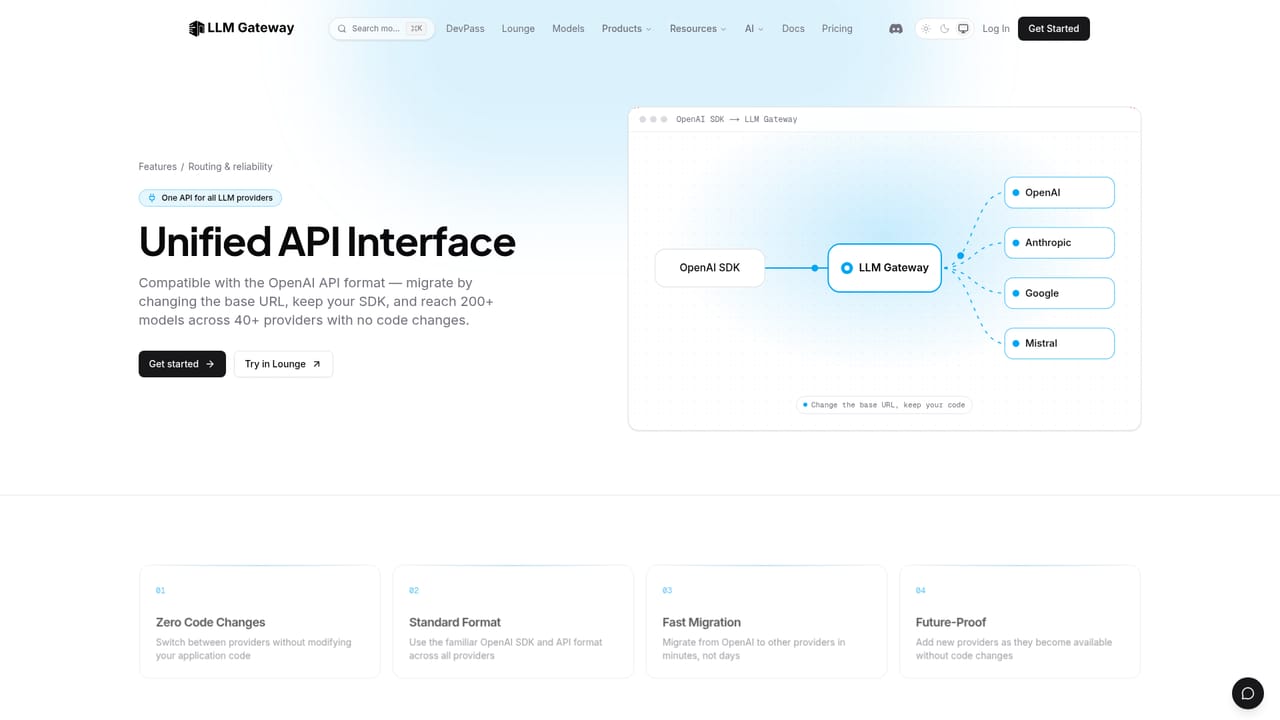Click 'Change the base URL, keep your code' label
Viewport: 1280px width, 720px height.
click(x=884, y=405)
